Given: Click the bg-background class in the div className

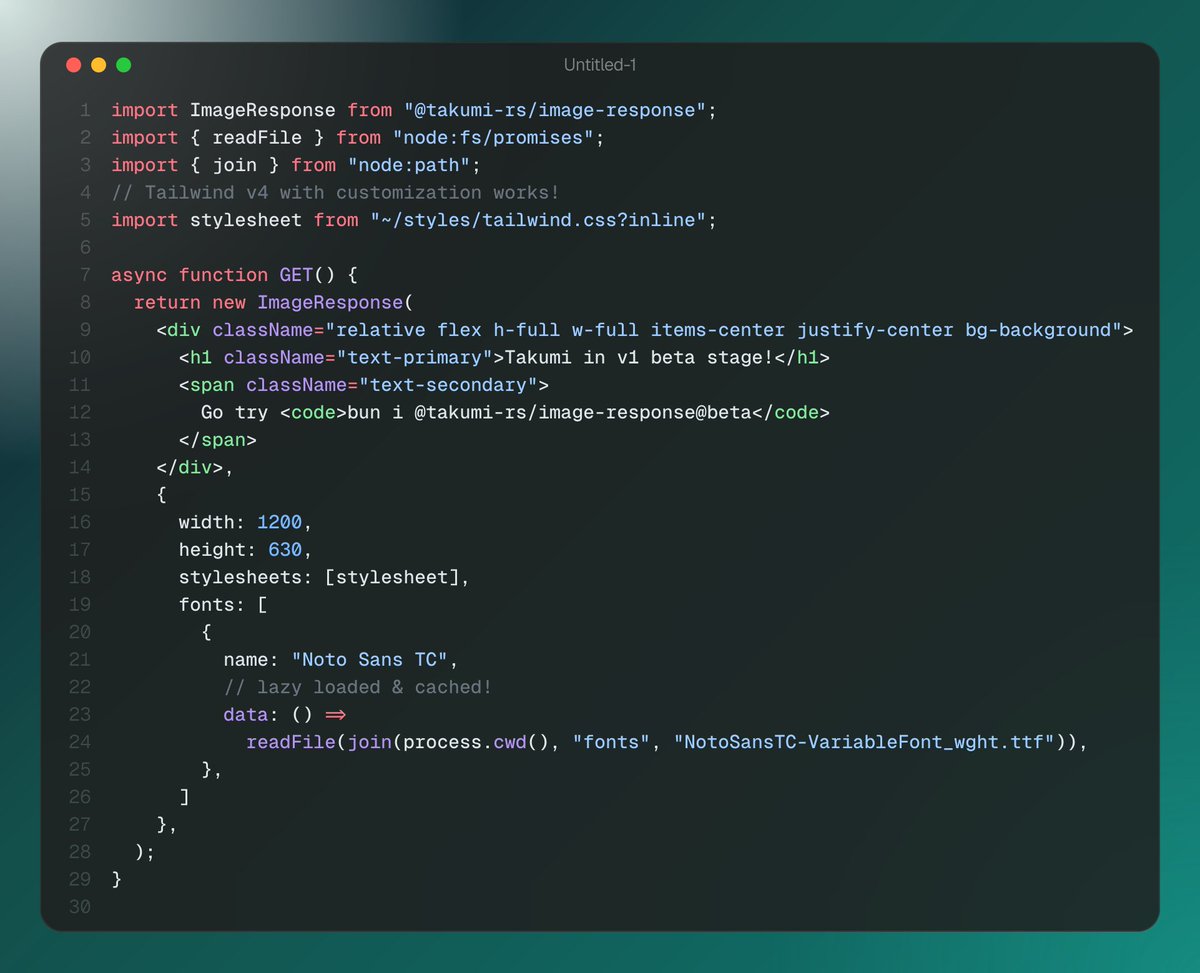Looking at the screenshot, I should pos(1038,330).
